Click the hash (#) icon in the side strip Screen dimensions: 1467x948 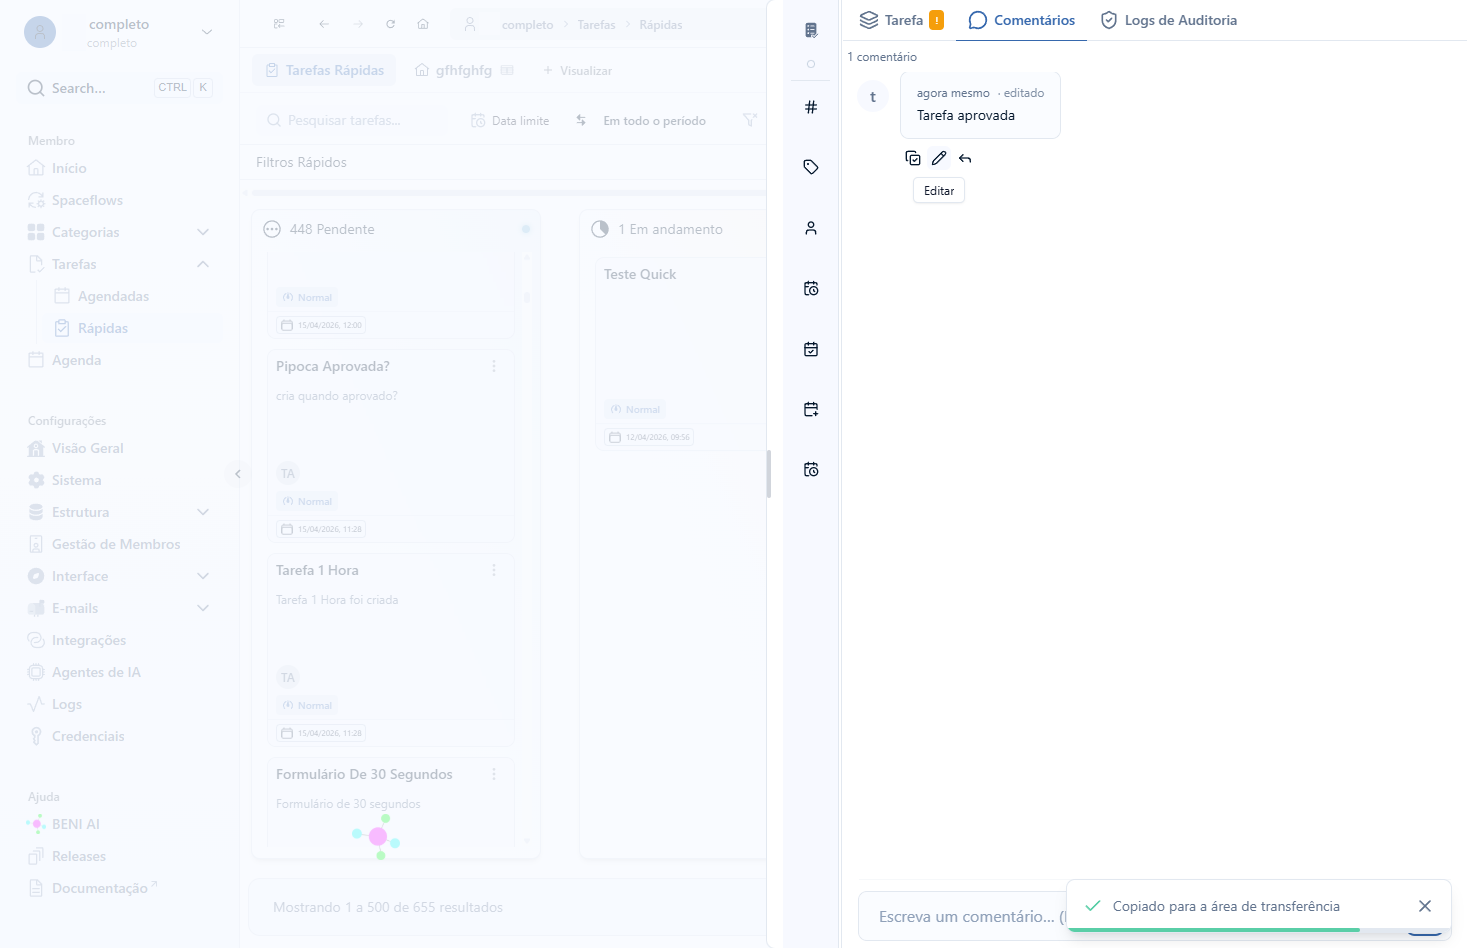pos(811,107)
